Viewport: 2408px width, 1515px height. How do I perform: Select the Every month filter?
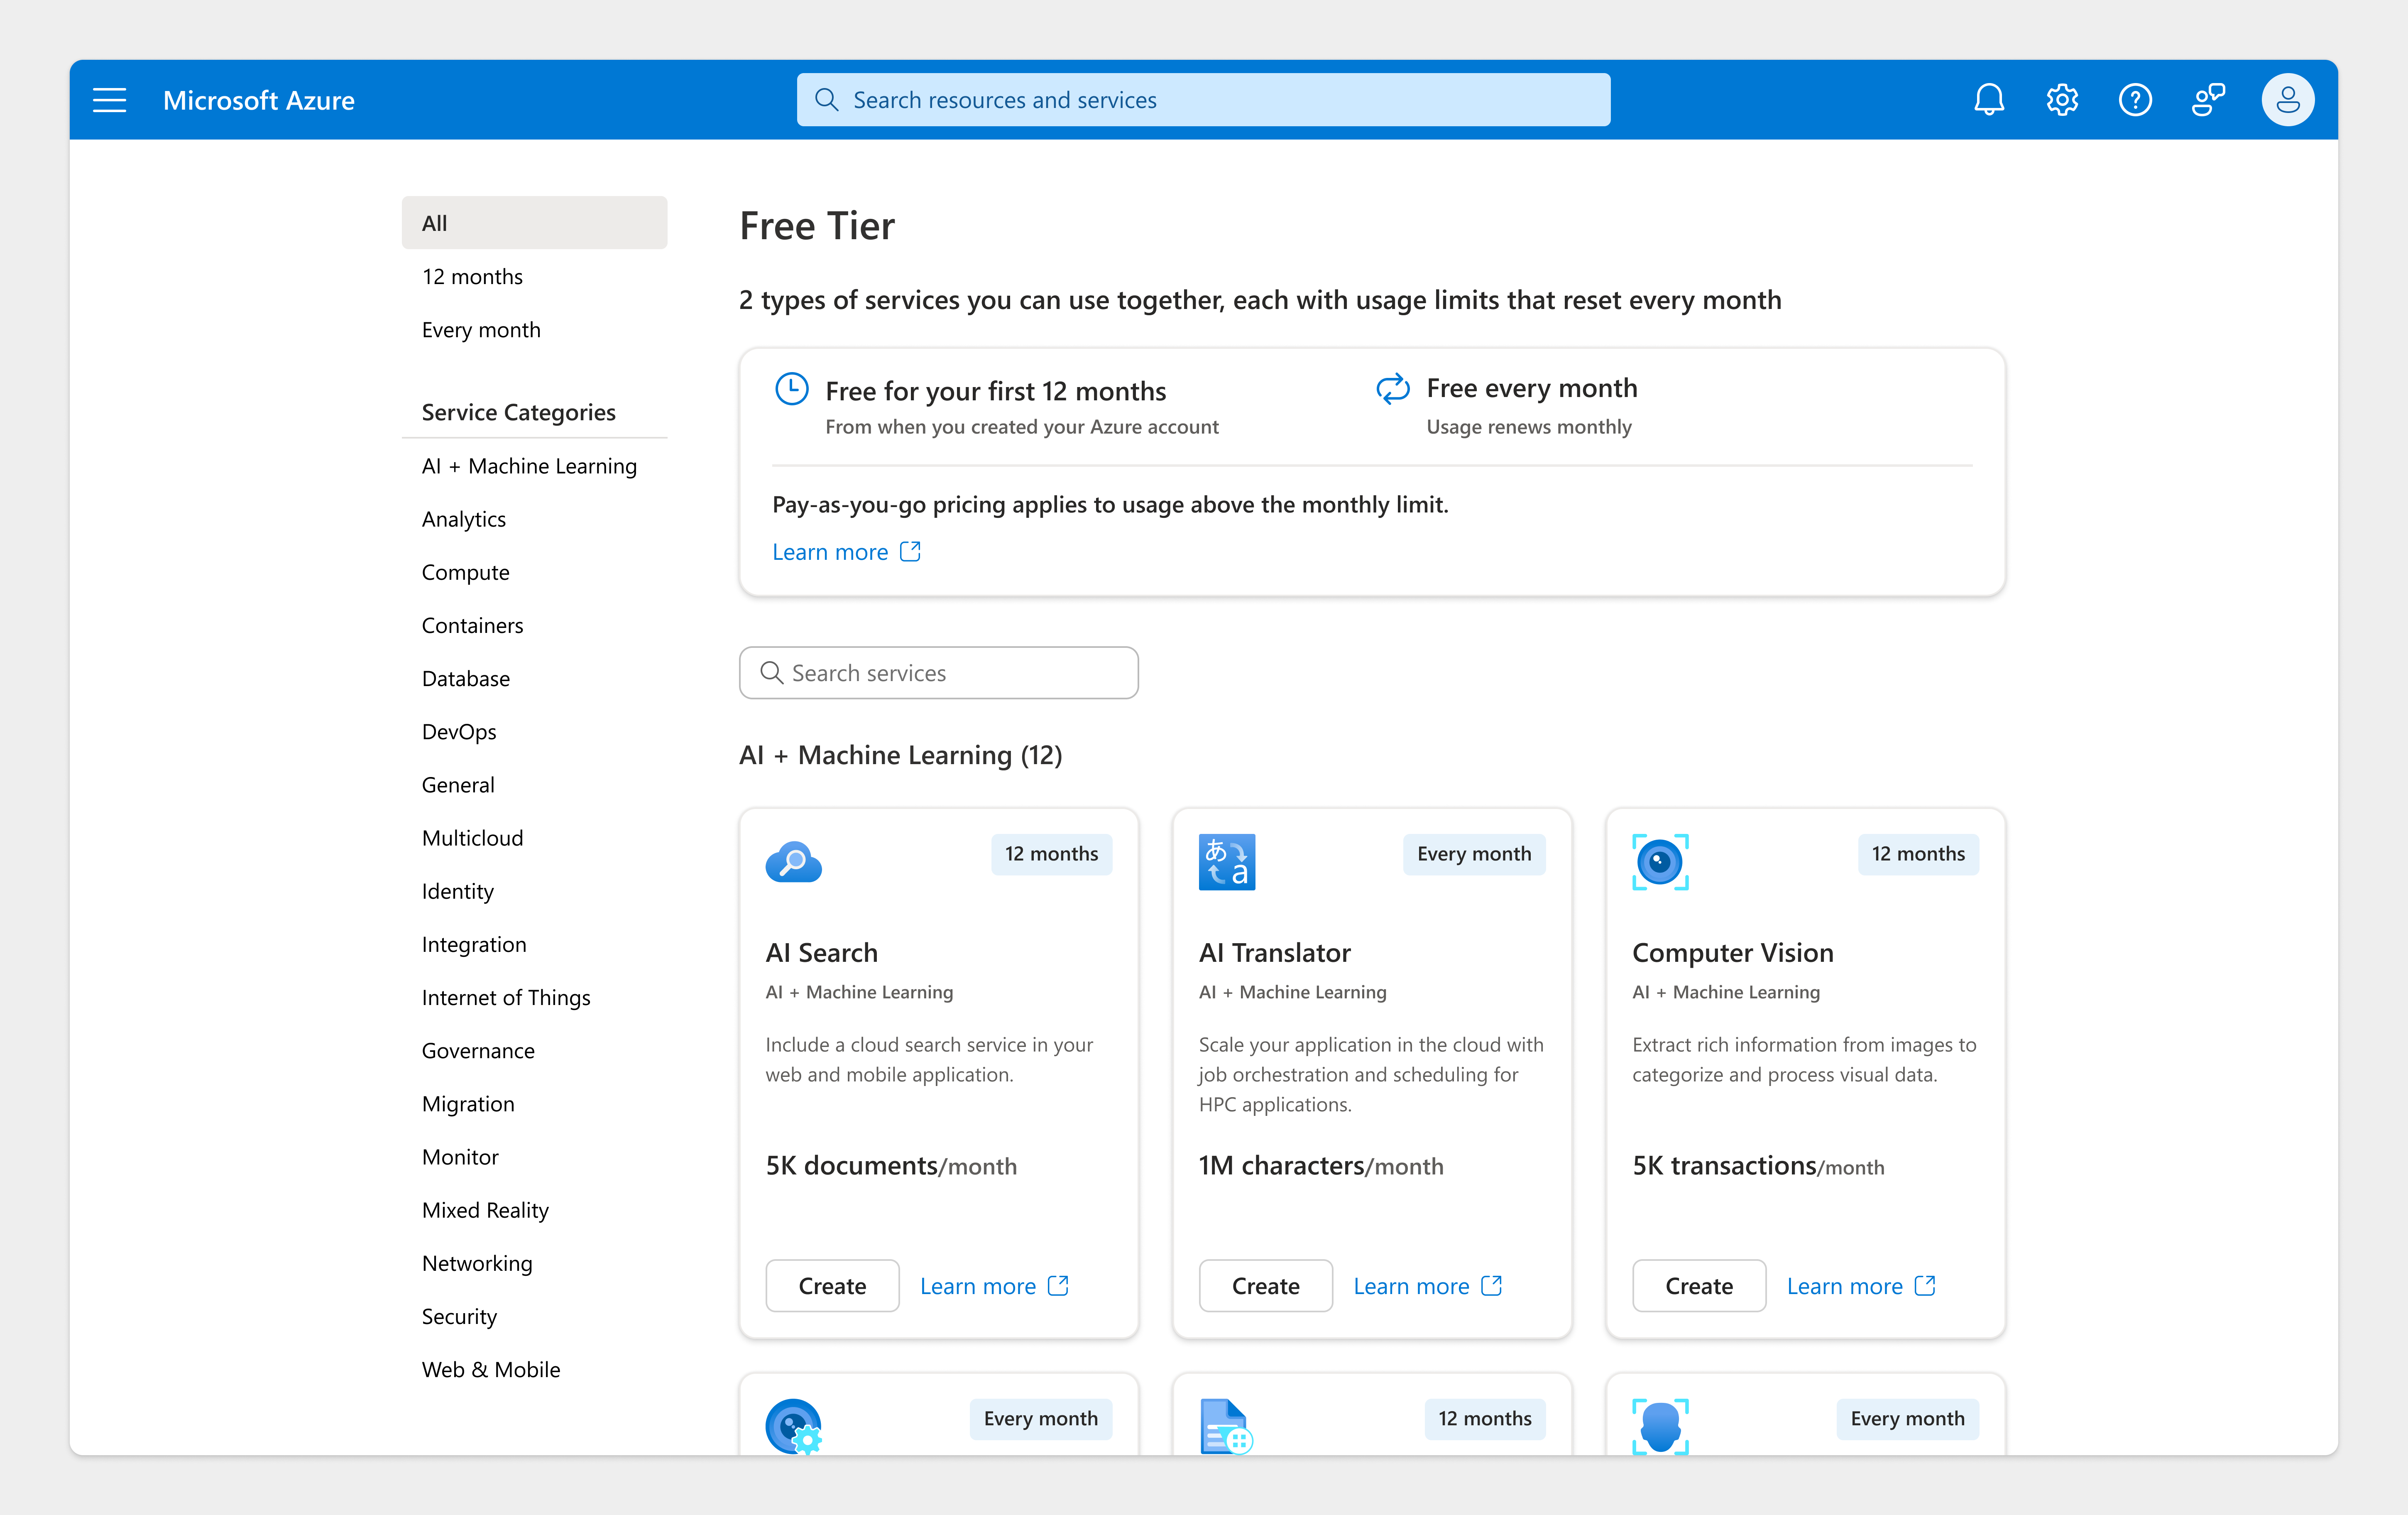[x=481, y=330]
